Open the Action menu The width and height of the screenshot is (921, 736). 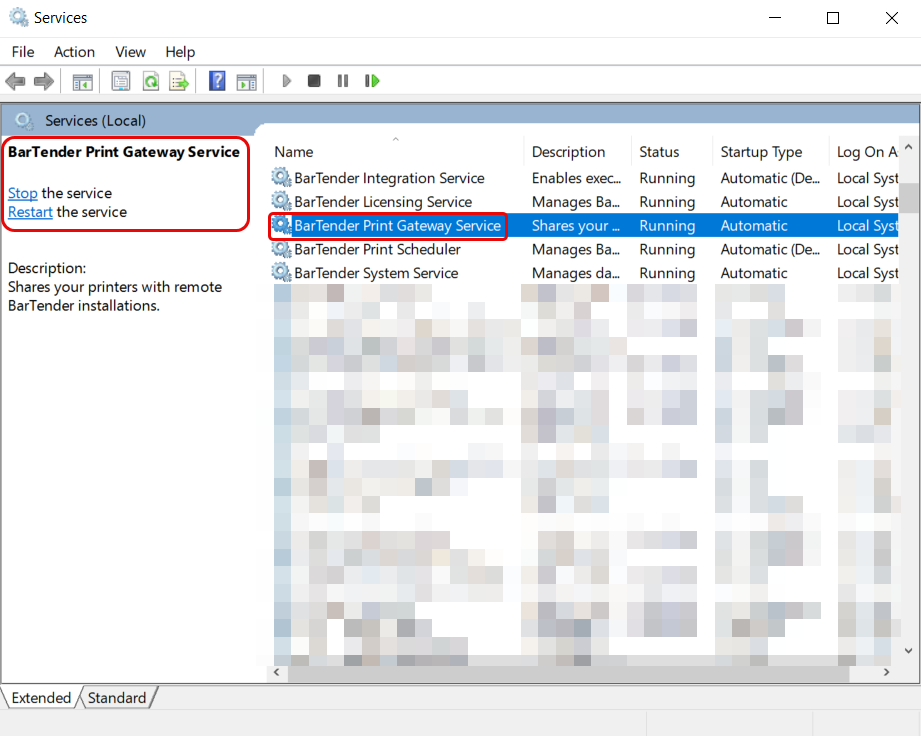[74, 52]
